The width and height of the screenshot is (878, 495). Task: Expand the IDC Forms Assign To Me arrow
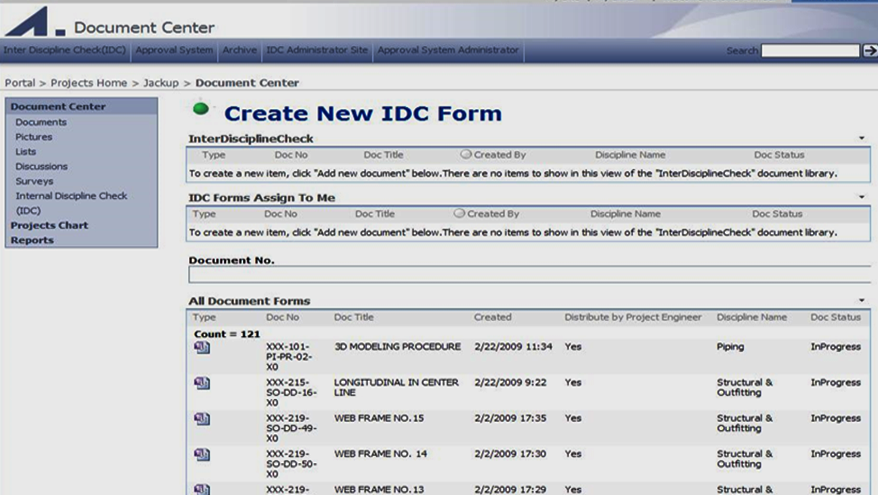[x=862, y=197]
